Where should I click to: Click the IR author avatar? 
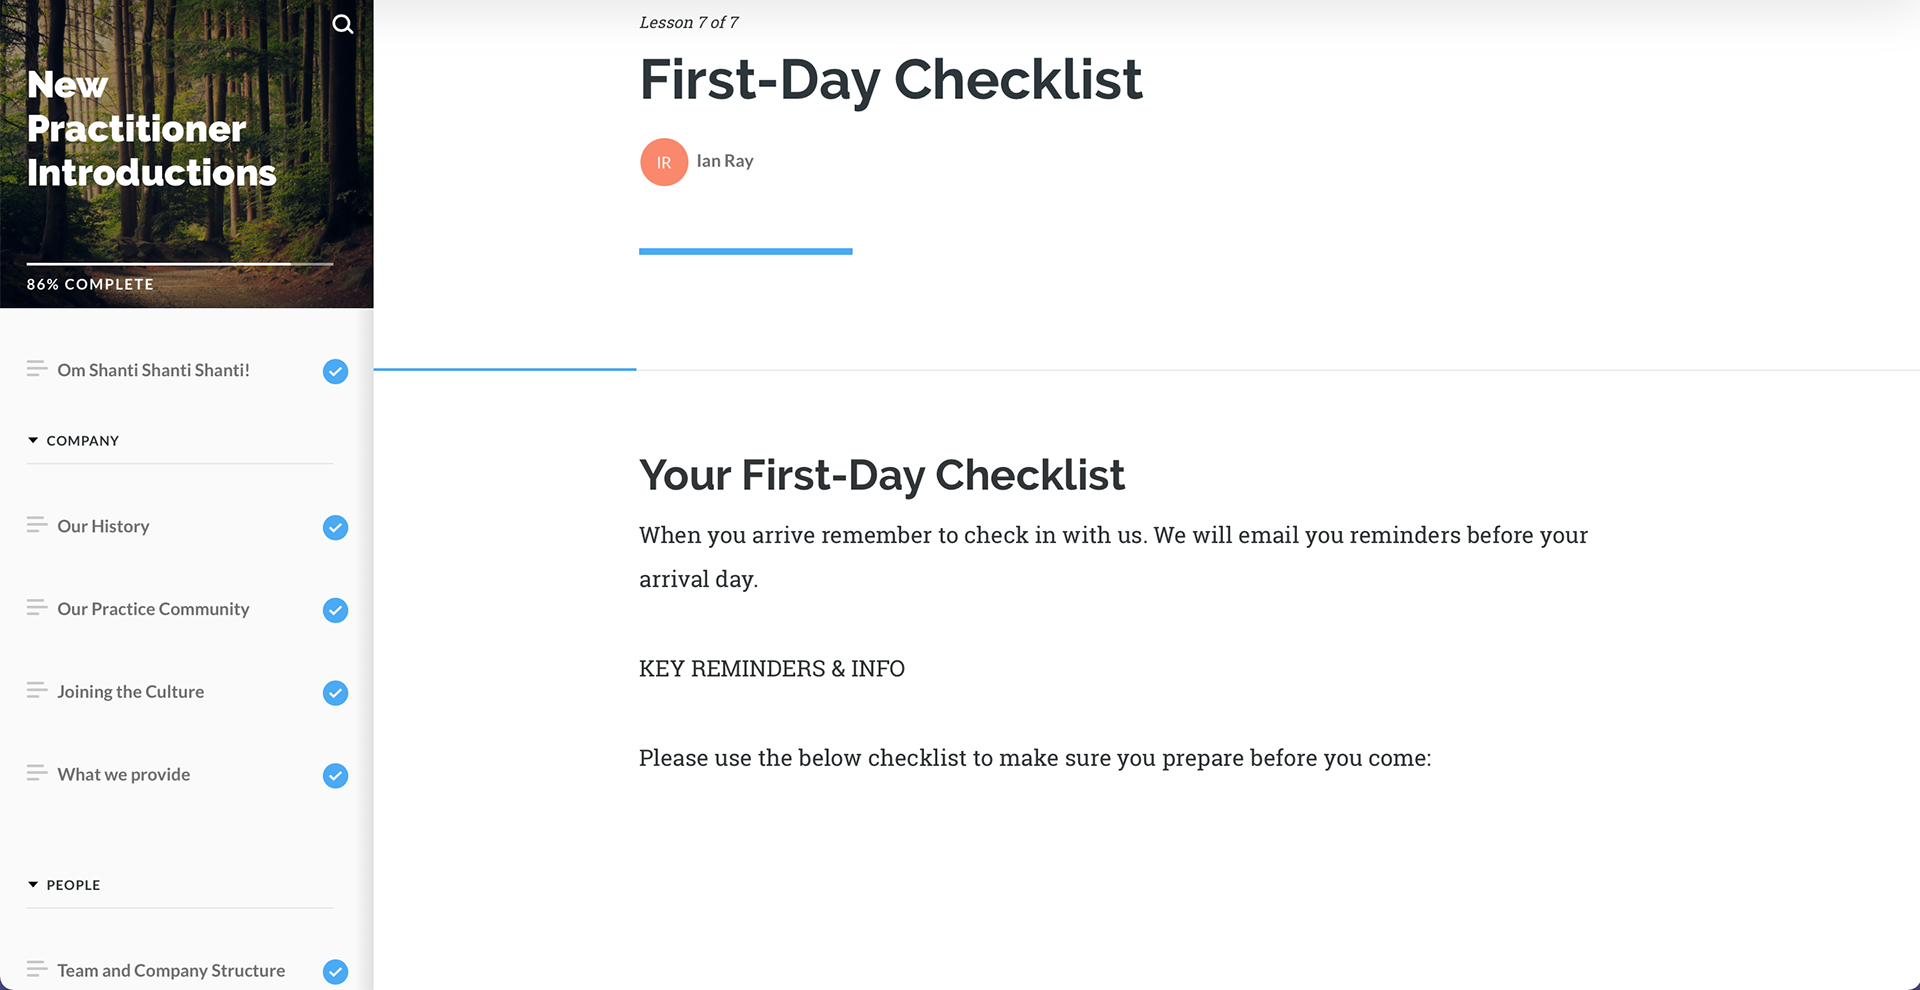tap(664, 162)
